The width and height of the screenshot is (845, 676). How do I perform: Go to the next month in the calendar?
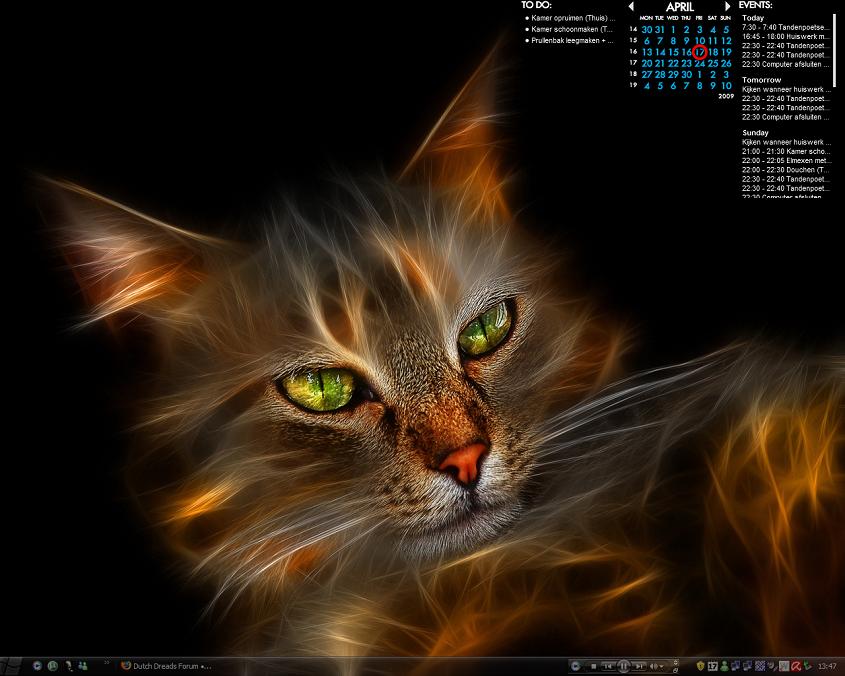point(728,6)
